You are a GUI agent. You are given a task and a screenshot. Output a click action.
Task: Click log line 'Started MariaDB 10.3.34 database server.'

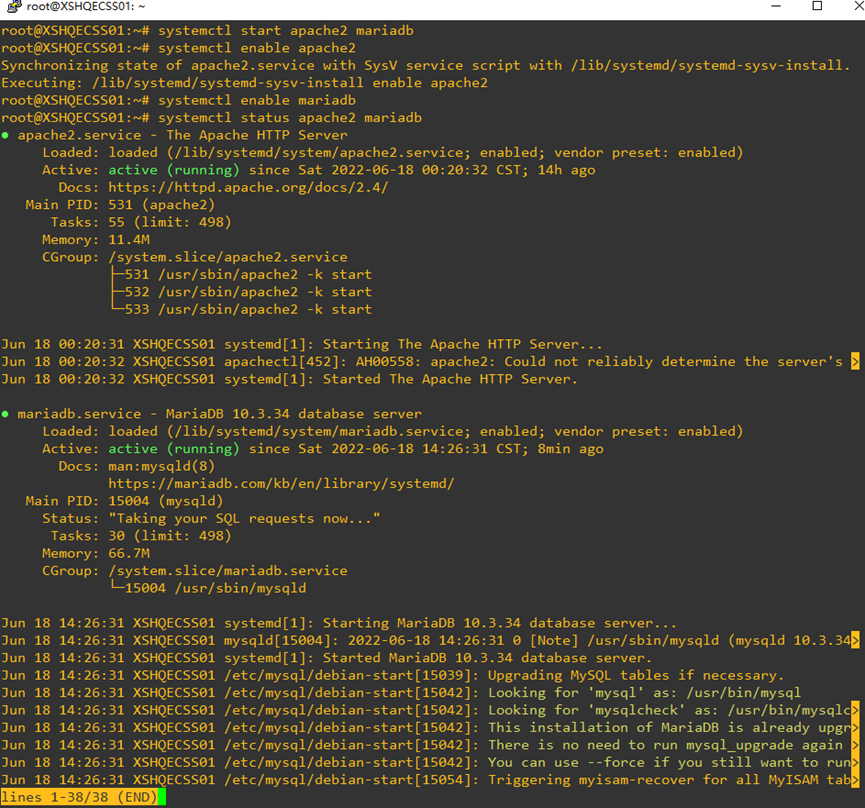(x=327, y=658)
